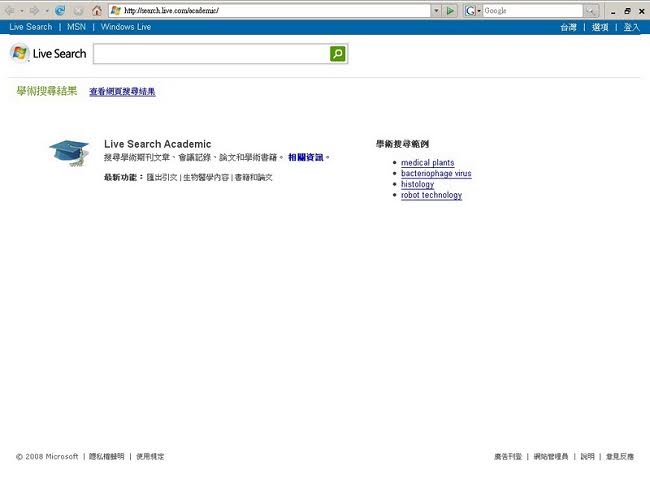Expand the address bar URL dropdown
Viewport: 650px width, 487px height.
(x=436, y=10)
